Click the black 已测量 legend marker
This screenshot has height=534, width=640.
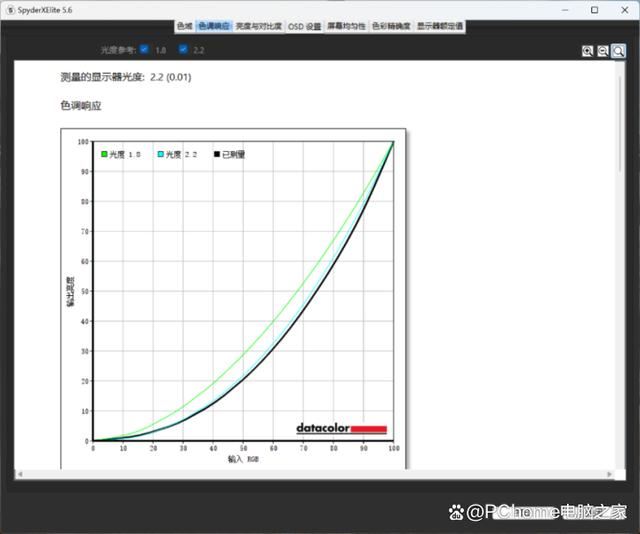click(216, 155)
